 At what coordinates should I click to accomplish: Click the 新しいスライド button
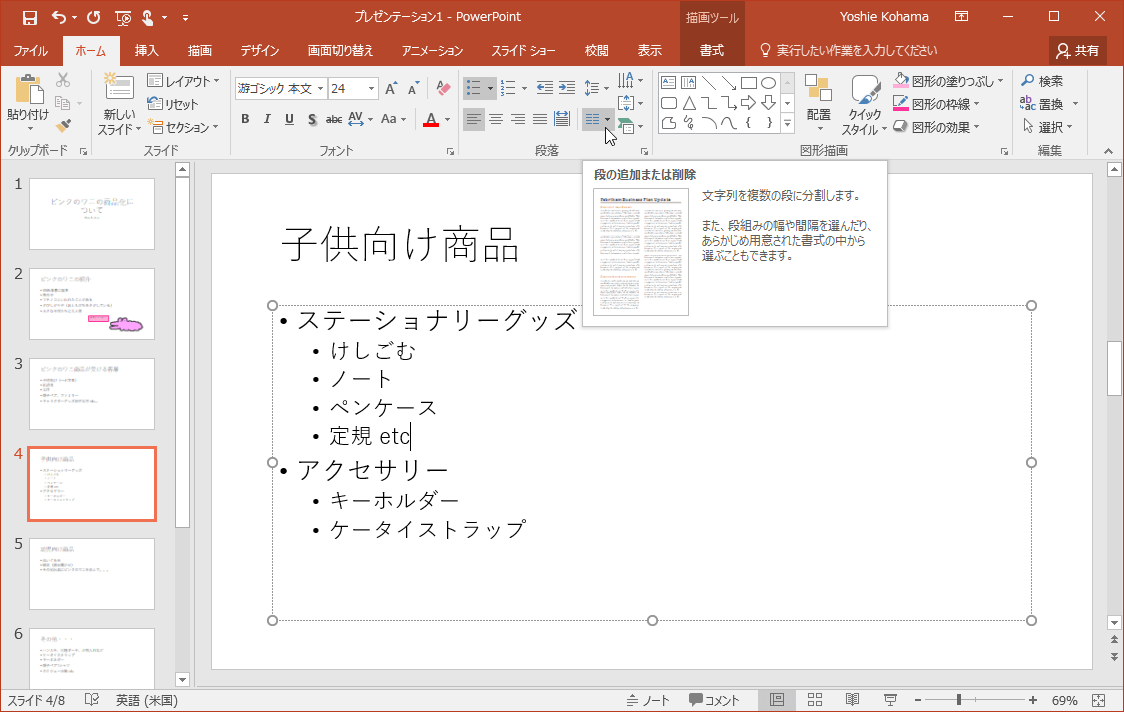click(x=120, y=100)
